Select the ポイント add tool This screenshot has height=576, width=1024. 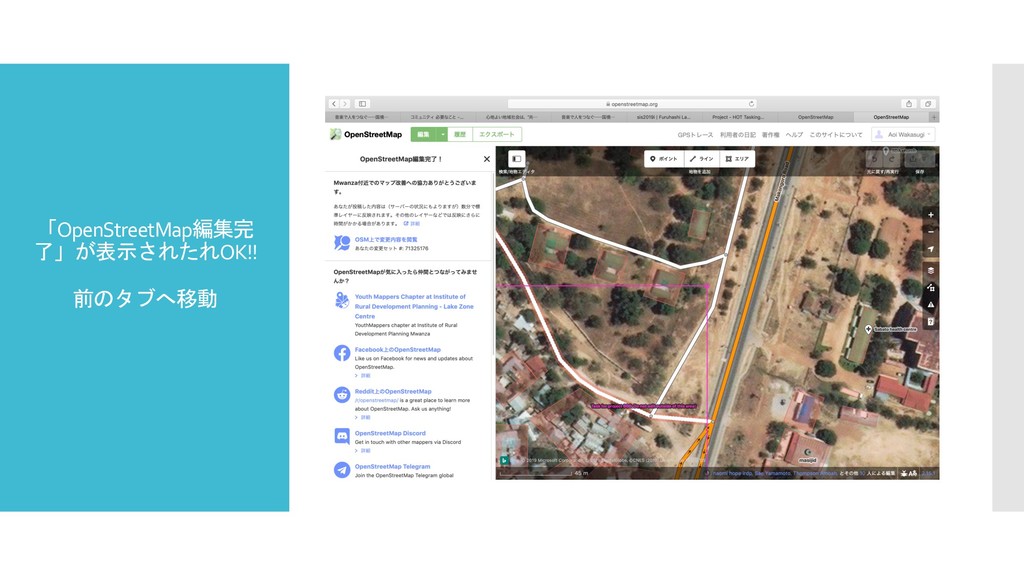pos(664,159)
